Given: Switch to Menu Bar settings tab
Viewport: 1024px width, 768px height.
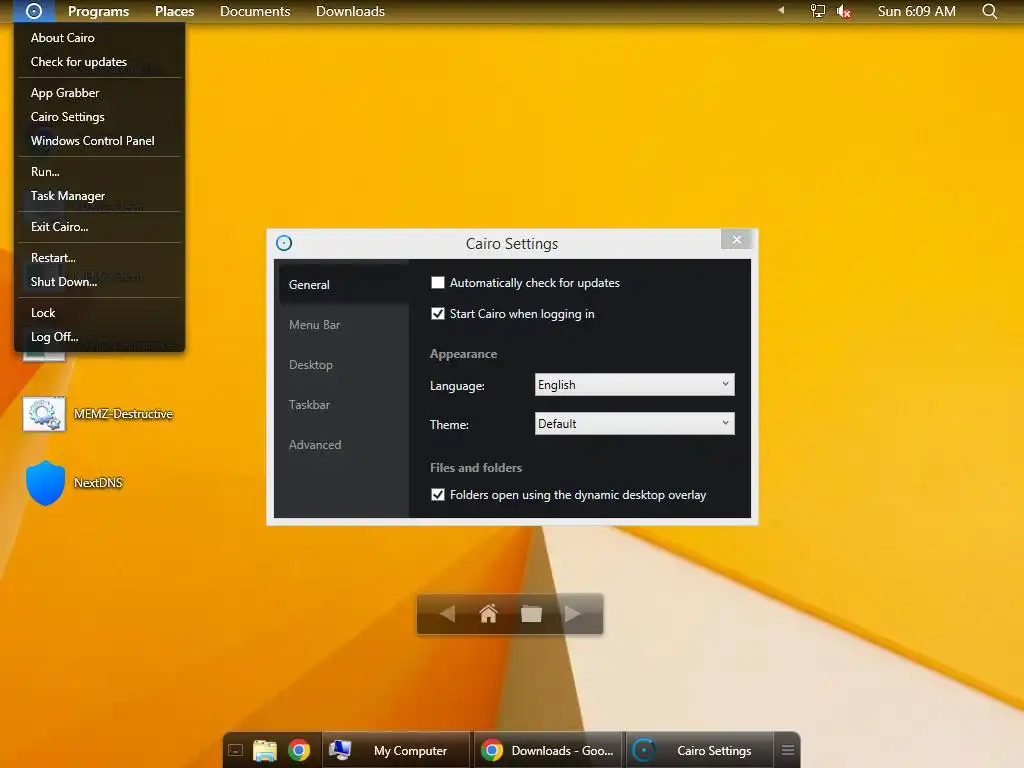Looking at the screenshot, I should click(344, 325).
